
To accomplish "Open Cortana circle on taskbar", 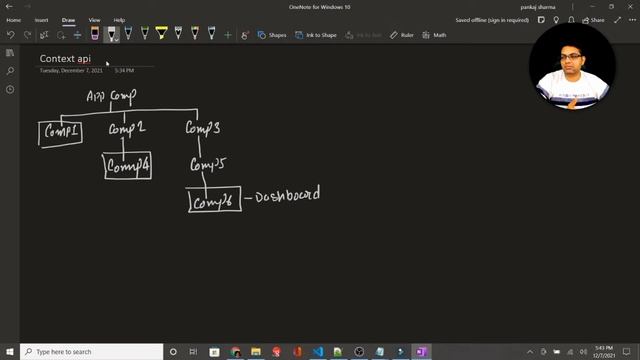I will pos(173,351).
